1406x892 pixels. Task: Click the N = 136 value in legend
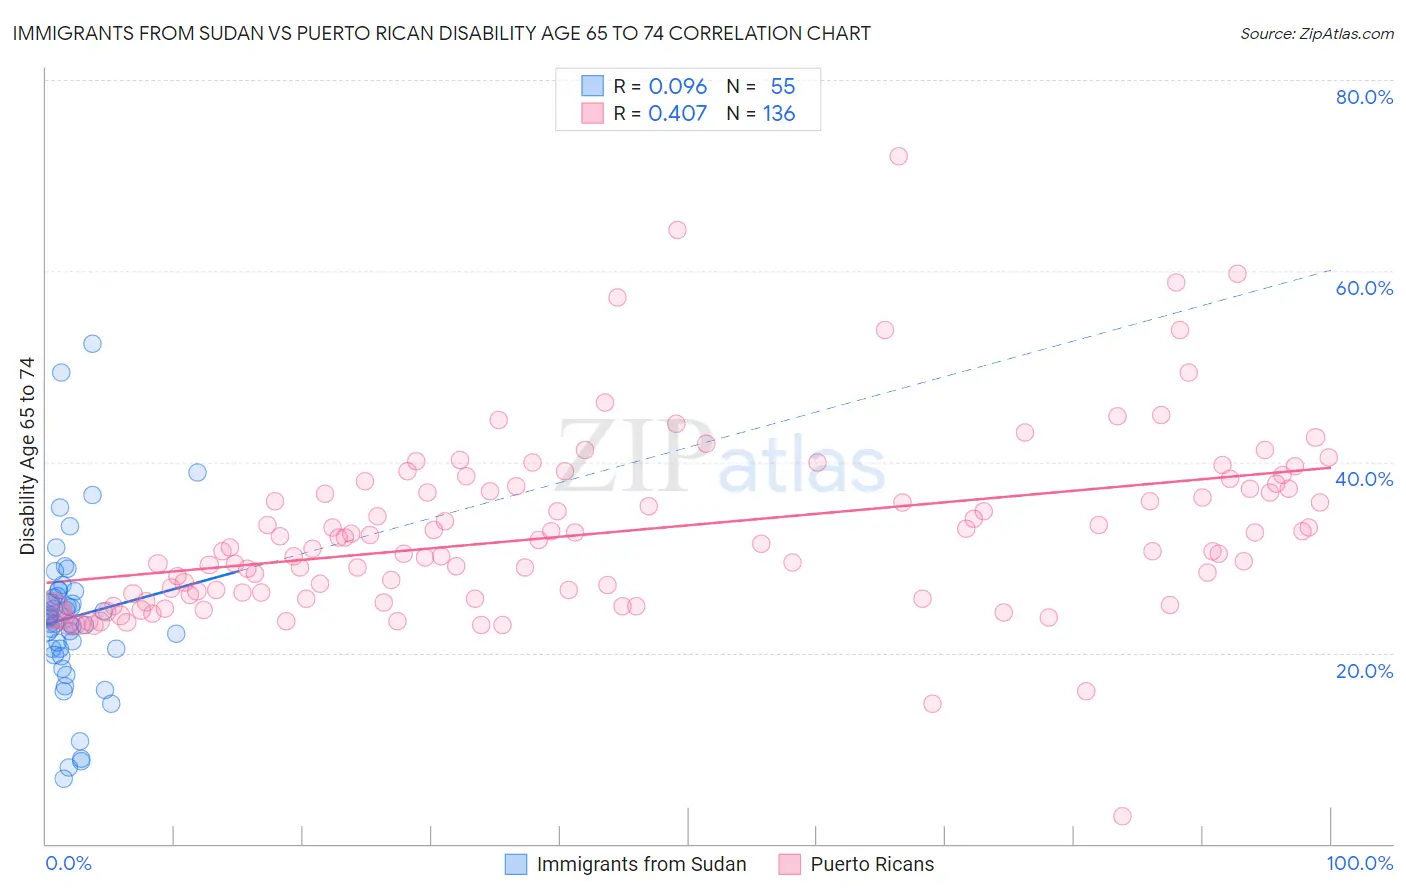coord(761,113)
